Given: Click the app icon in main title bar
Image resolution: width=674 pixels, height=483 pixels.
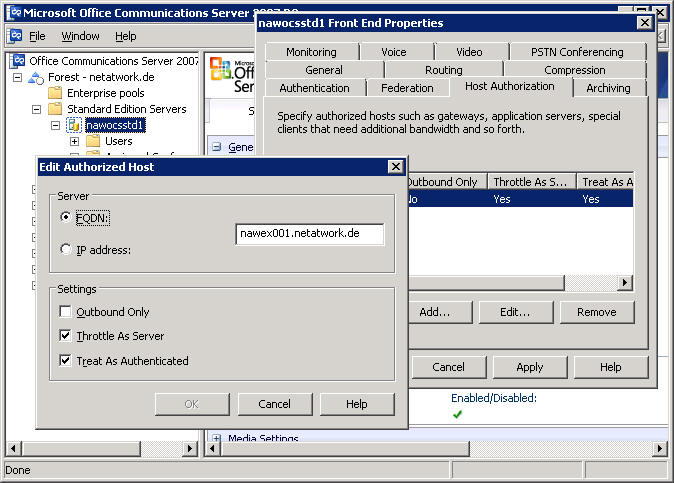Looking at the screenshot, I should coord(15,12).
